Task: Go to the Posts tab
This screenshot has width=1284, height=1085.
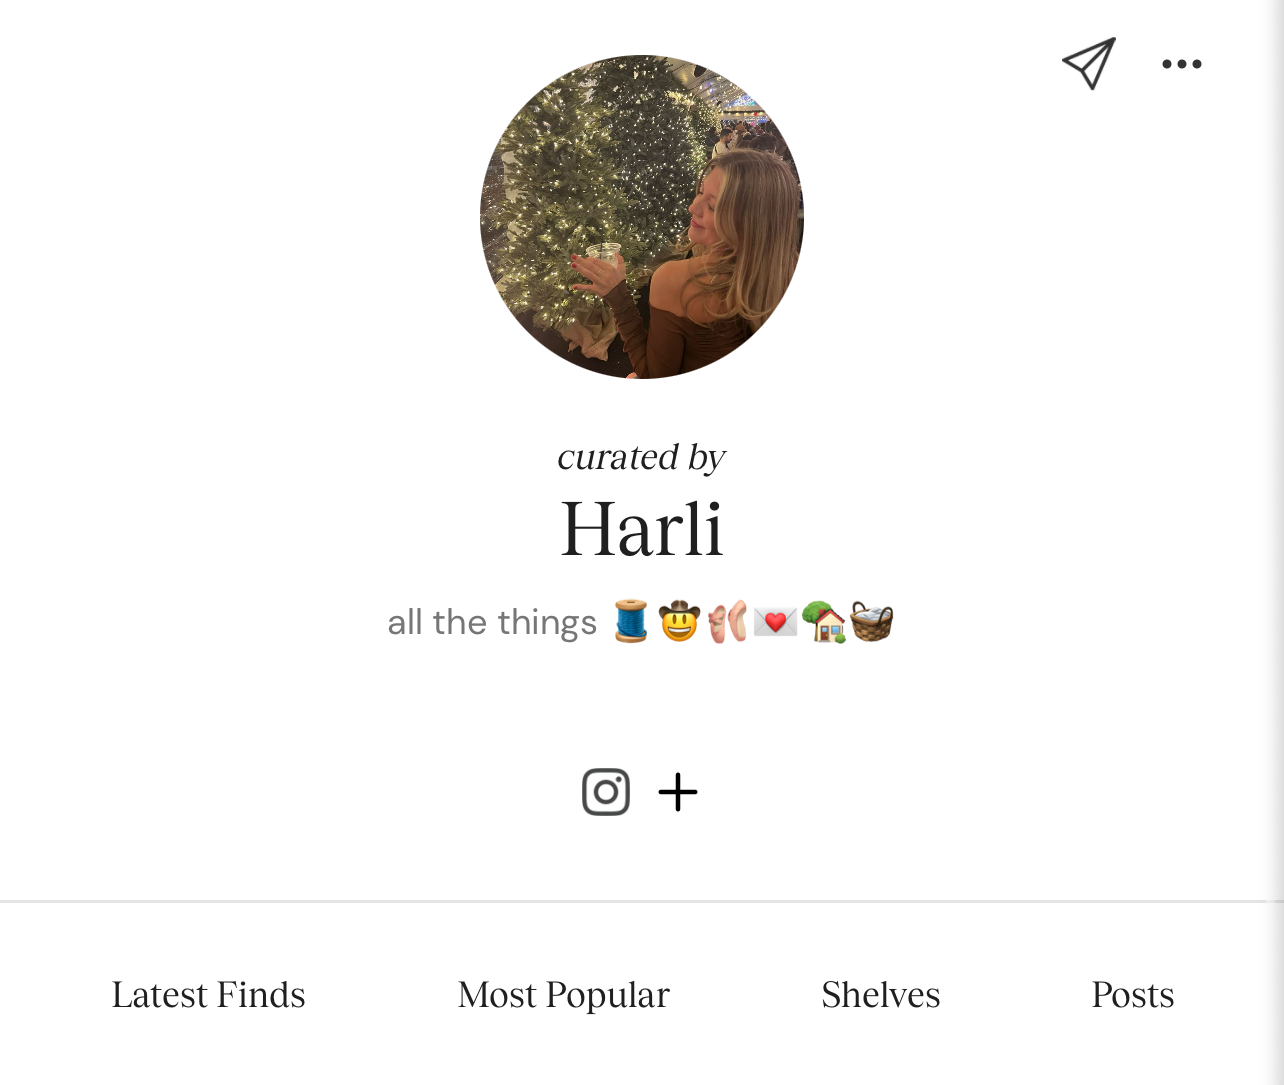Action: point(1133,995)
